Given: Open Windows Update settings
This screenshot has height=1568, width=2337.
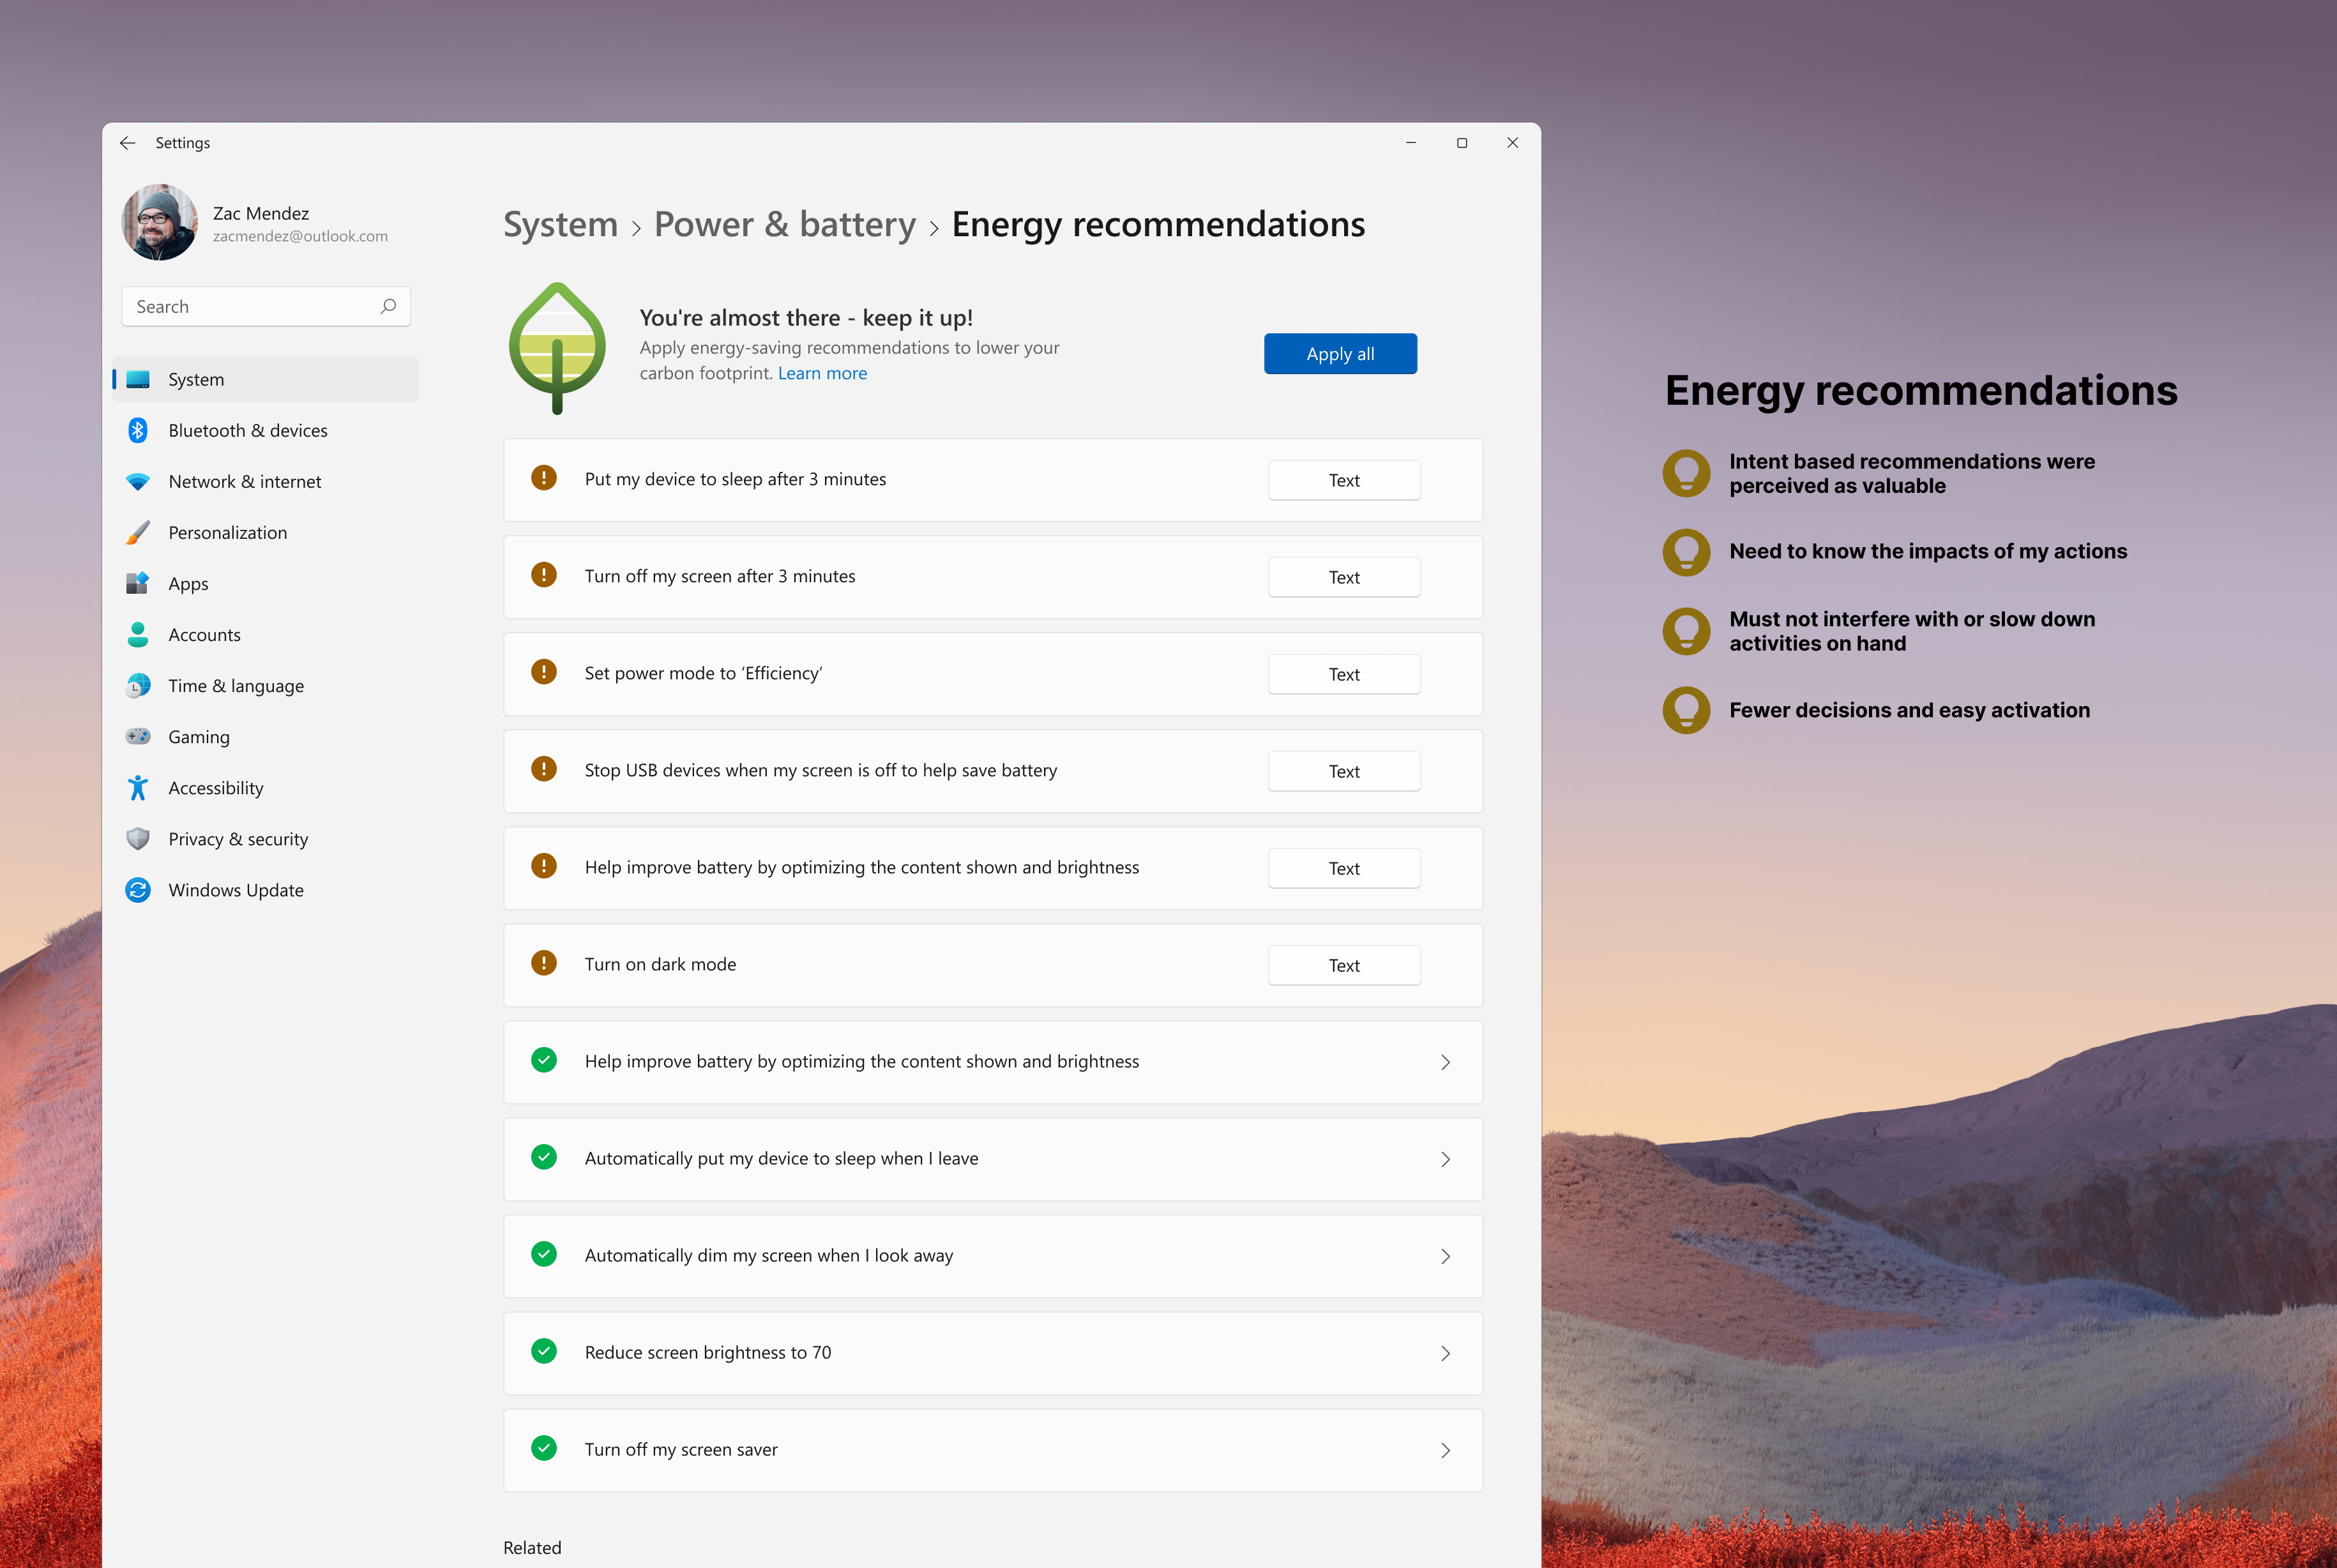Looking at the screenshot, I should pos(266,890).
